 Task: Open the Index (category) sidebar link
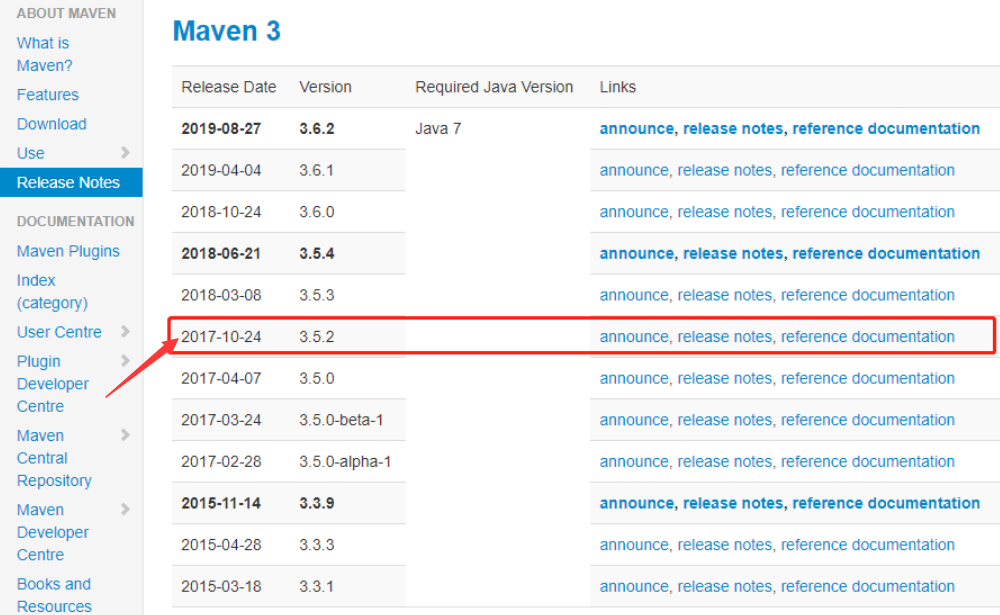pyautogui.click(x=52, y=292)
